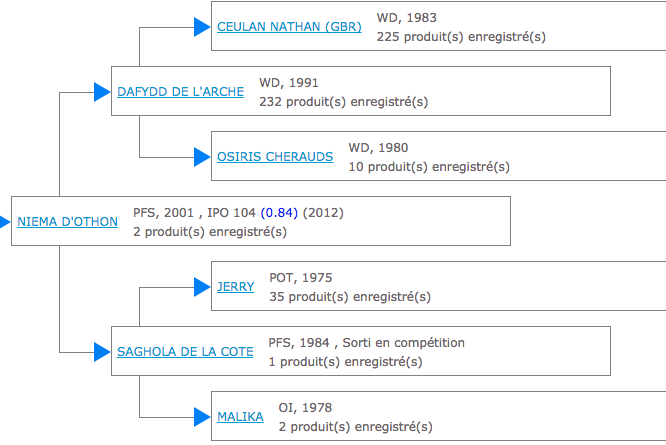Click the arrow icon before DAFYDD DE L'ARCHE
Screen dimensions: 666x445
pyautogui.click(x=102, y=92)
